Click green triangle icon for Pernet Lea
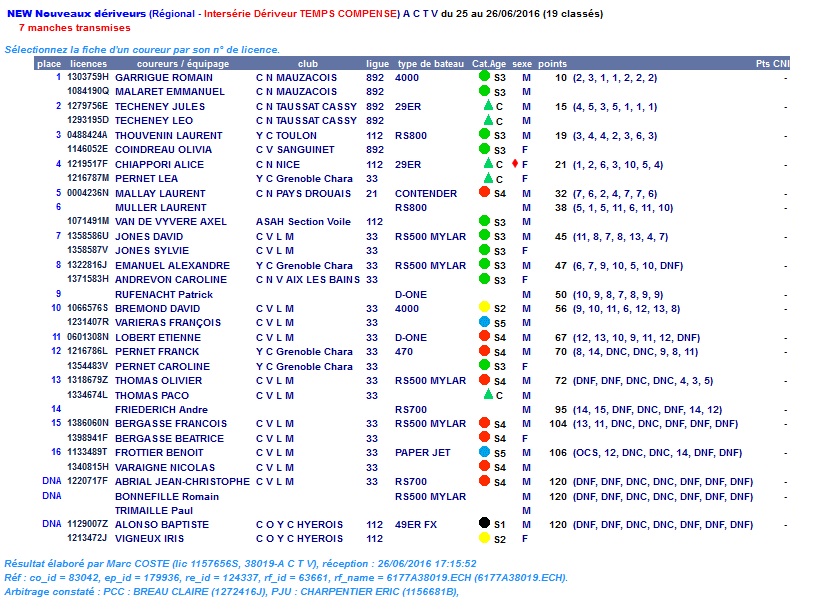The width and height of the screenshot is (821, 609). [x=488, y=178]
